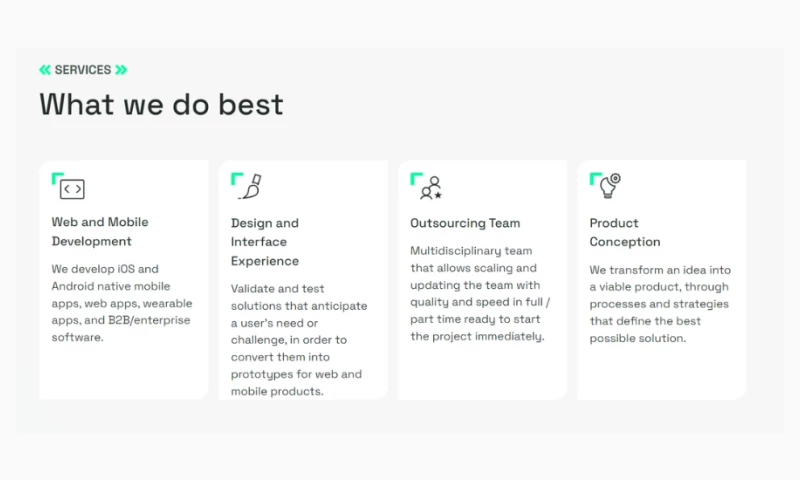Click the left green double chevron
Screen dimensions: 800x480
45,70
